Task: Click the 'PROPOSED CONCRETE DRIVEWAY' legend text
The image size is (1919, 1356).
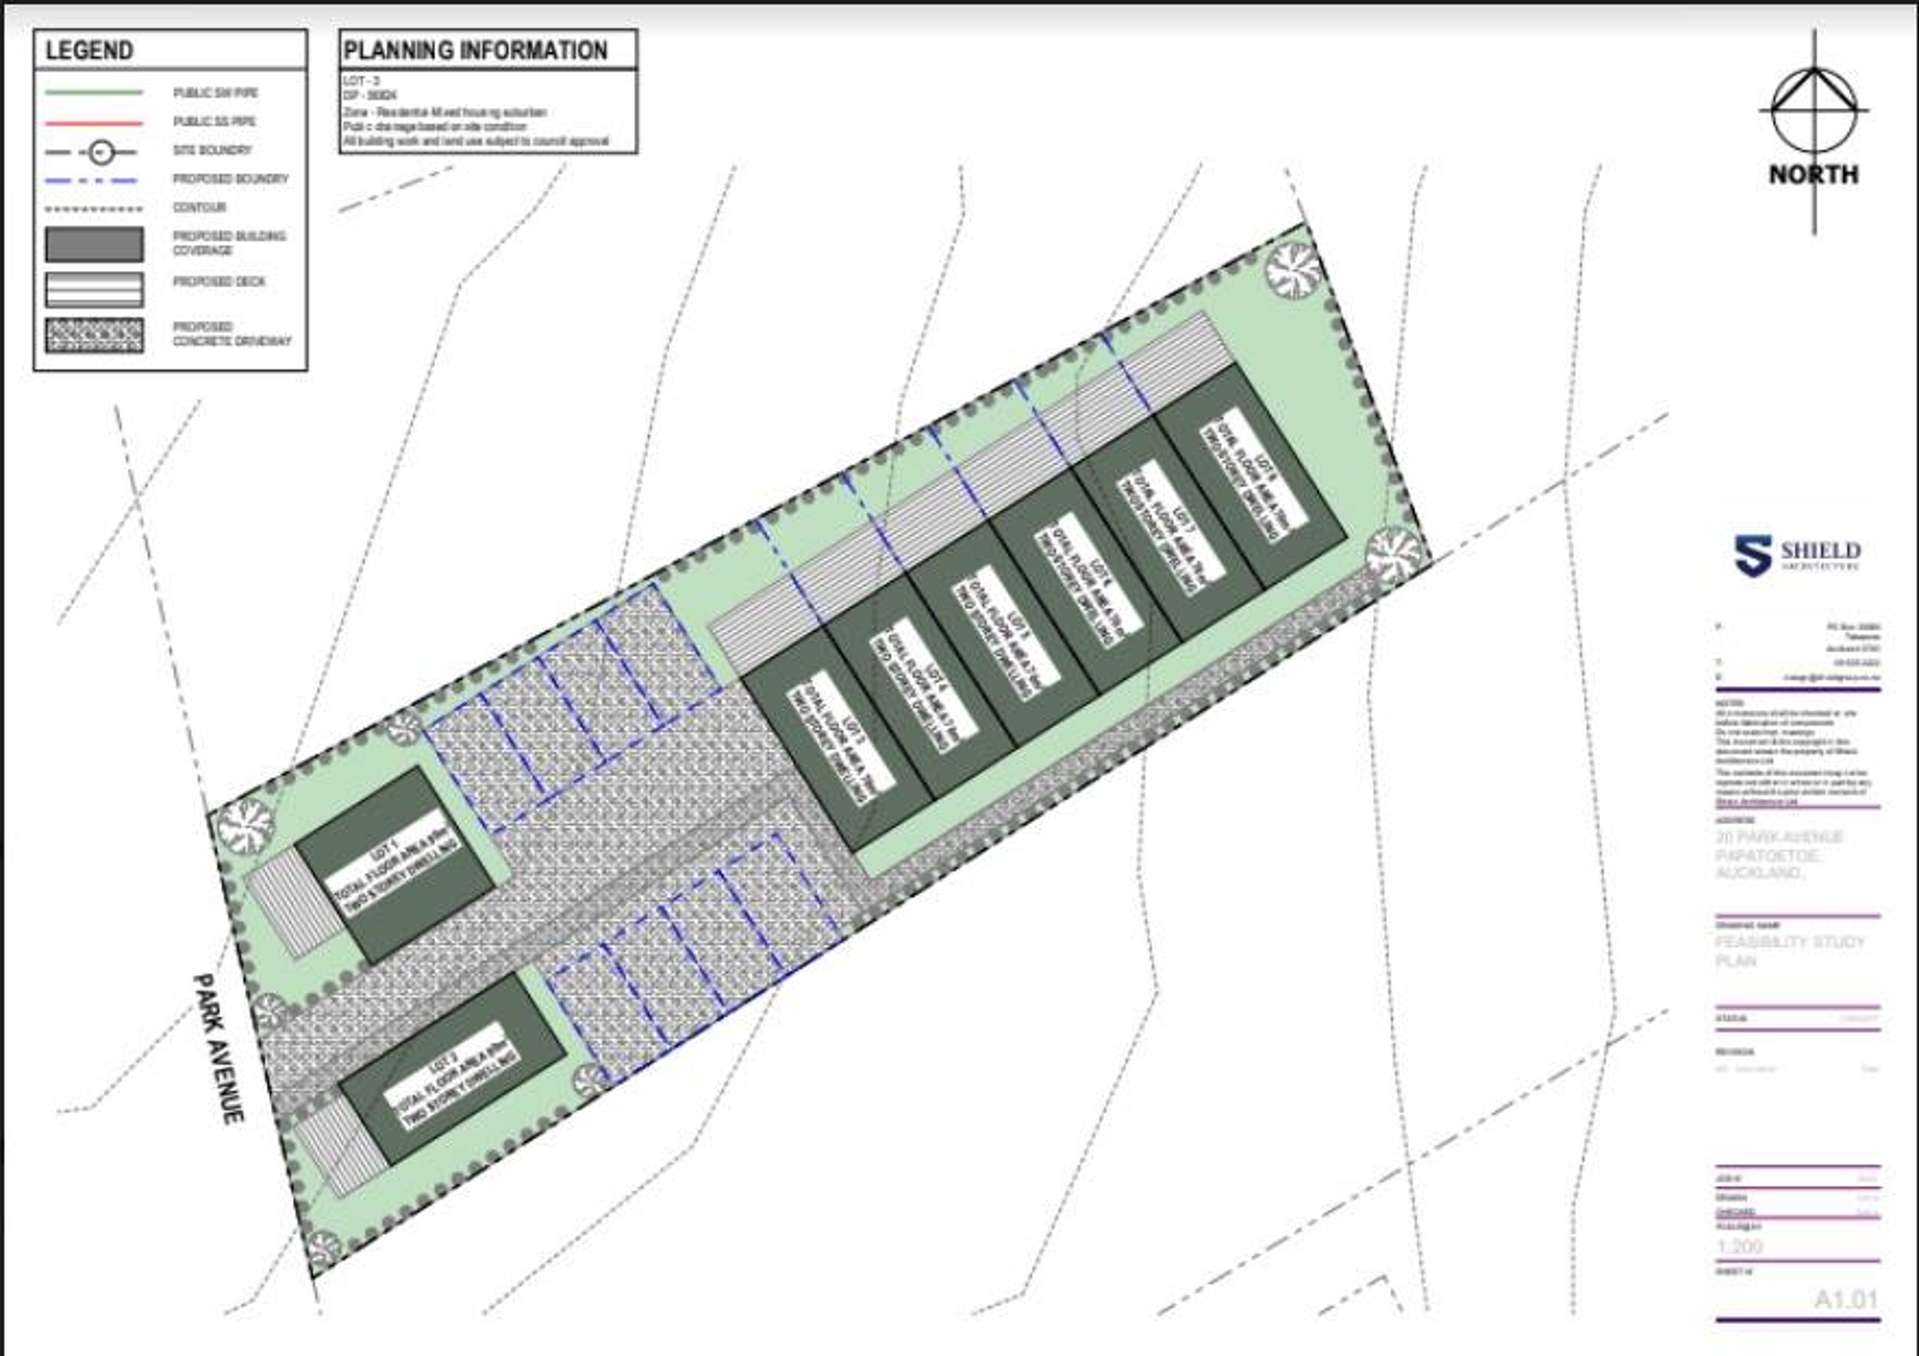Action: (232, 334)
